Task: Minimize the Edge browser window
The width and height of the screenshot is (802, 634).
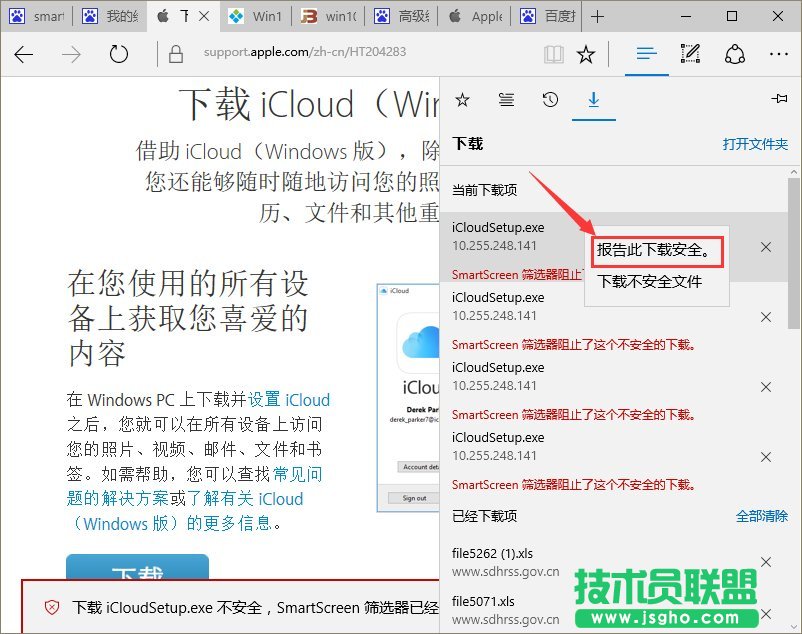Action: (686, 16)
